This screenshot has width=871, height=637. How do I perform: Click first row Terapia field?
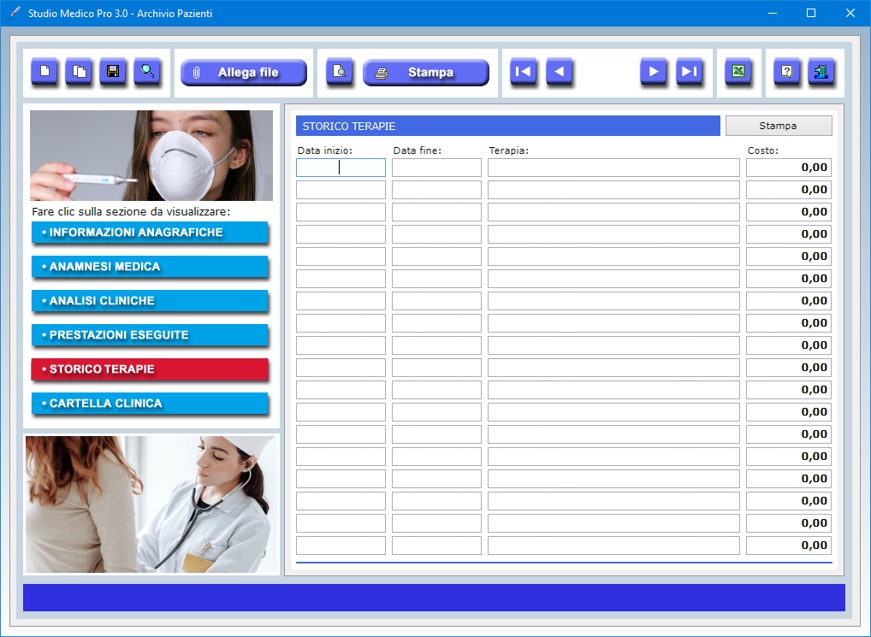point(614,168)
